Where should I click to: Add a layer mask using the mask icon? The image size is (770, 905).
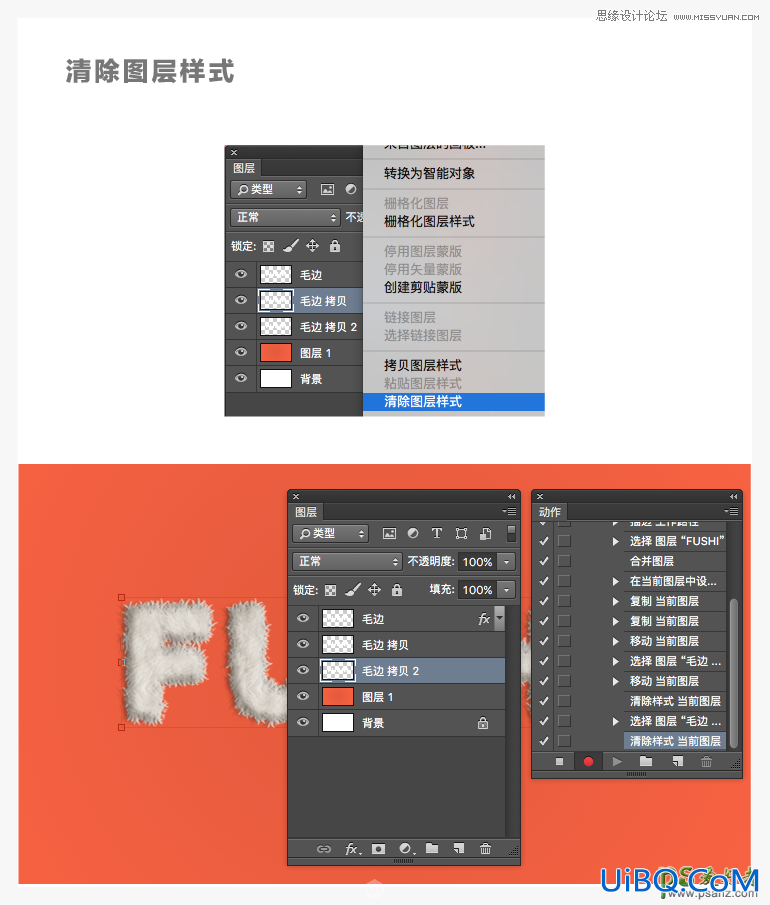click(379, 848)
